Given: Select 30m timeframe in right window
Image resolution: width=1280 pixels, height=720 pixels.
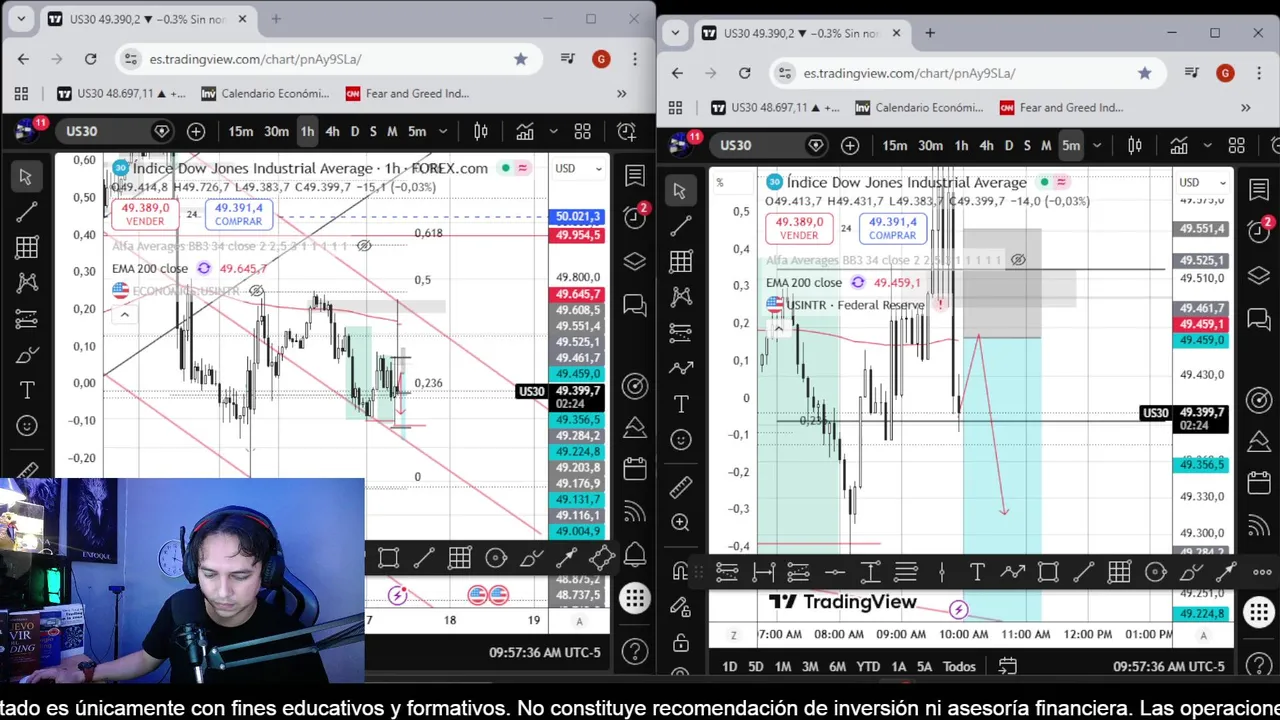Looking at the screenshot, I should click(930, 145).
